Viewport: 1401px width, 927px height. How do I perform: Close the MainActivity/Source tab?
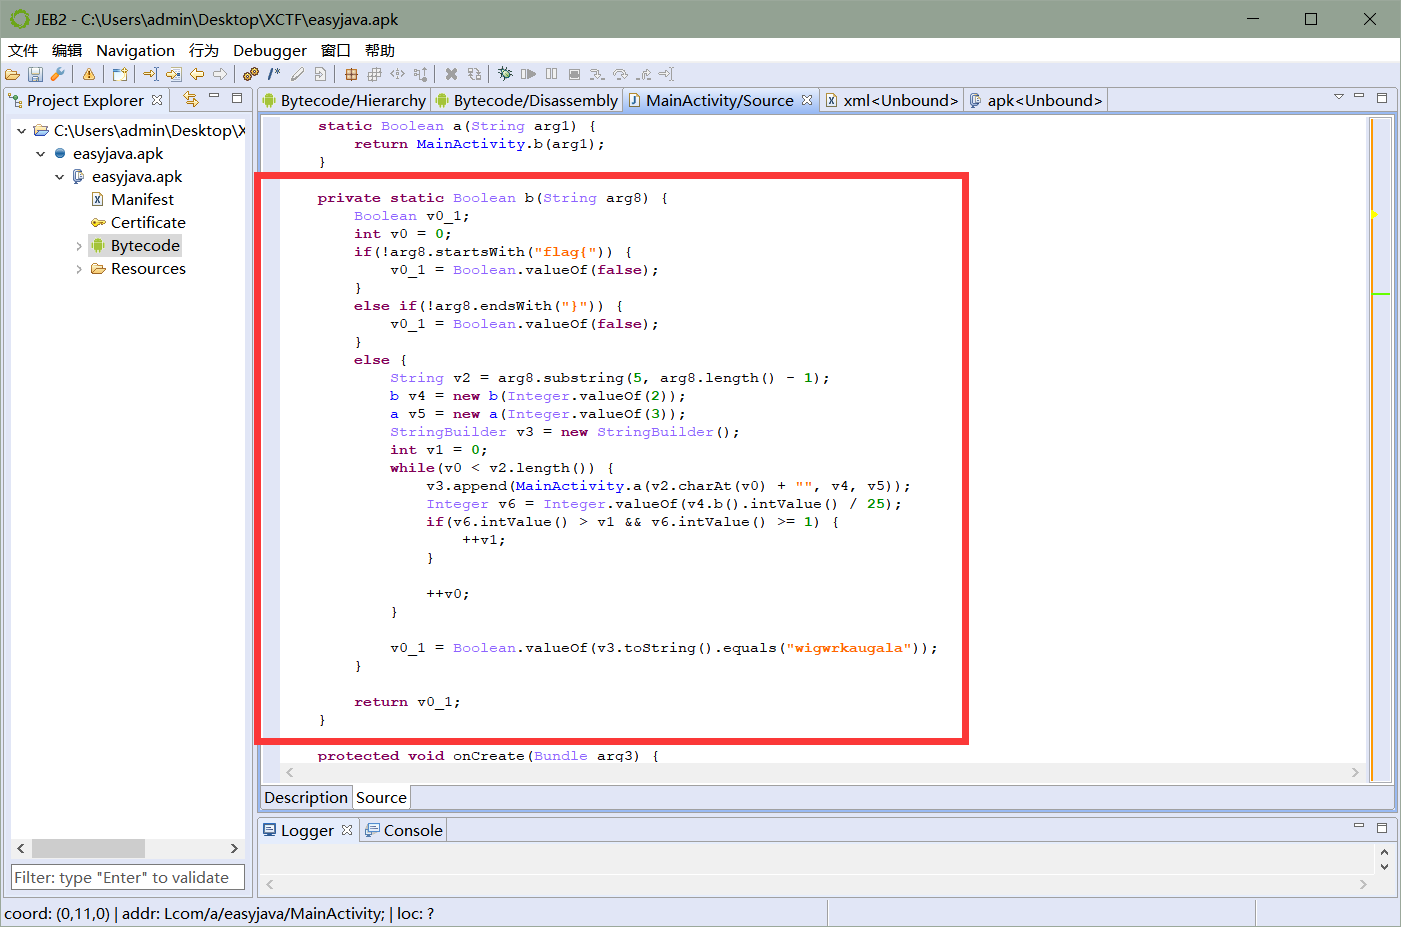[x=807, y=100]
